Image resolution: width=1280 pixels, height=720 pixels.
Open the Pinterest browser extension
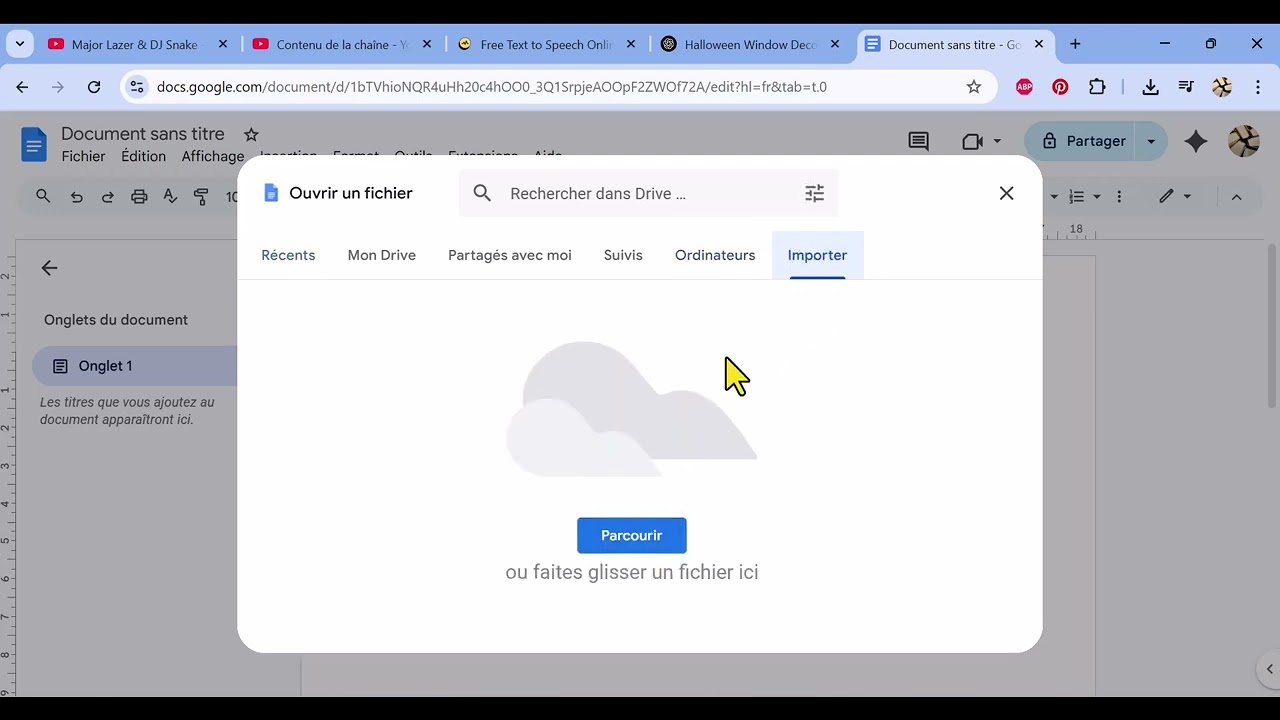[x=1060, y=87]
